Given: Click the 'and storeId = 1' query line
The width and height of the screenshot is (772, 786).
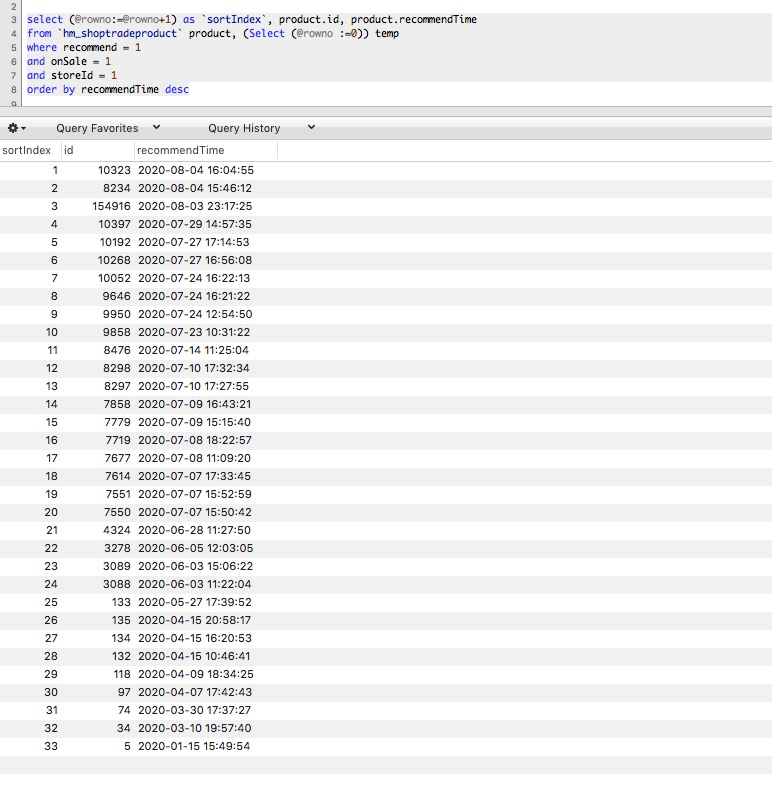Looking at the screenshot, I should (x=72, y=75).
